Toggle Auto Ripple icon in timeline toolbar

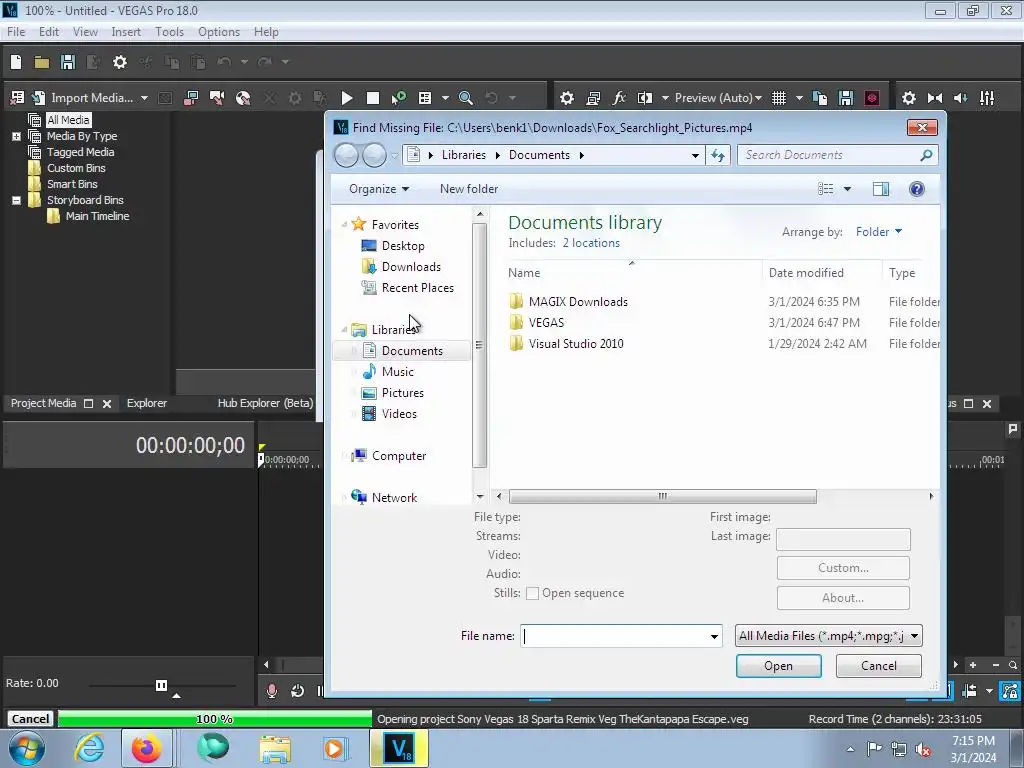(x=970, y=691)
